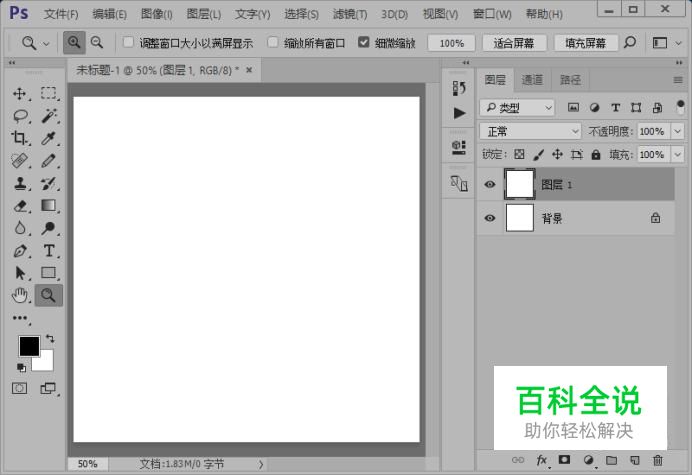Switch to the 通道 tab
692x475 pixels.
(532, 80)
